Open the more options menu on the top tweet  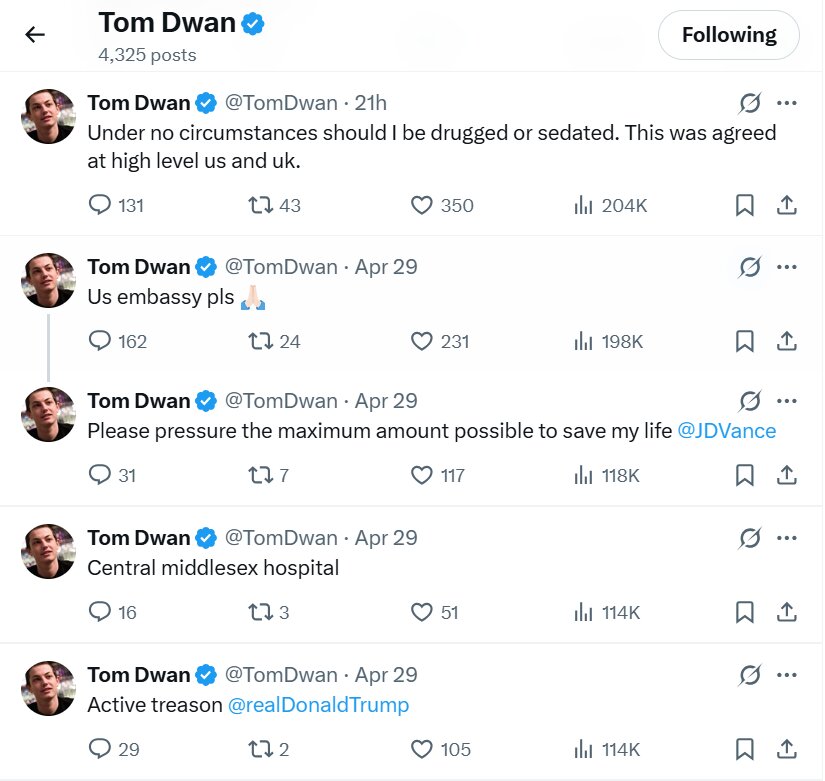(787, 102)
